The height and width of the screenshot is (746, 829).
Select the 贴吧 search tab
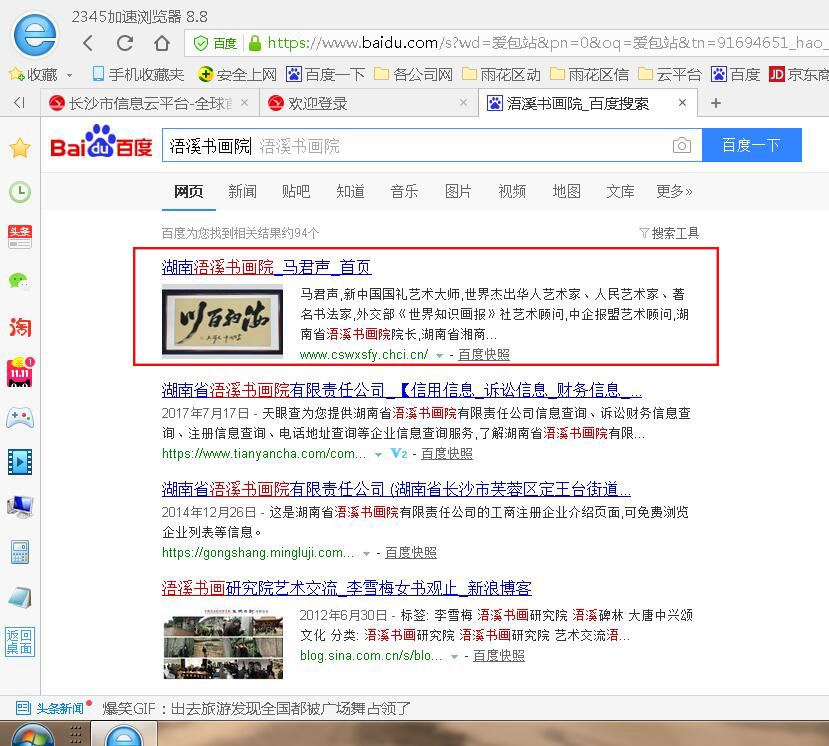coord(296,191)
